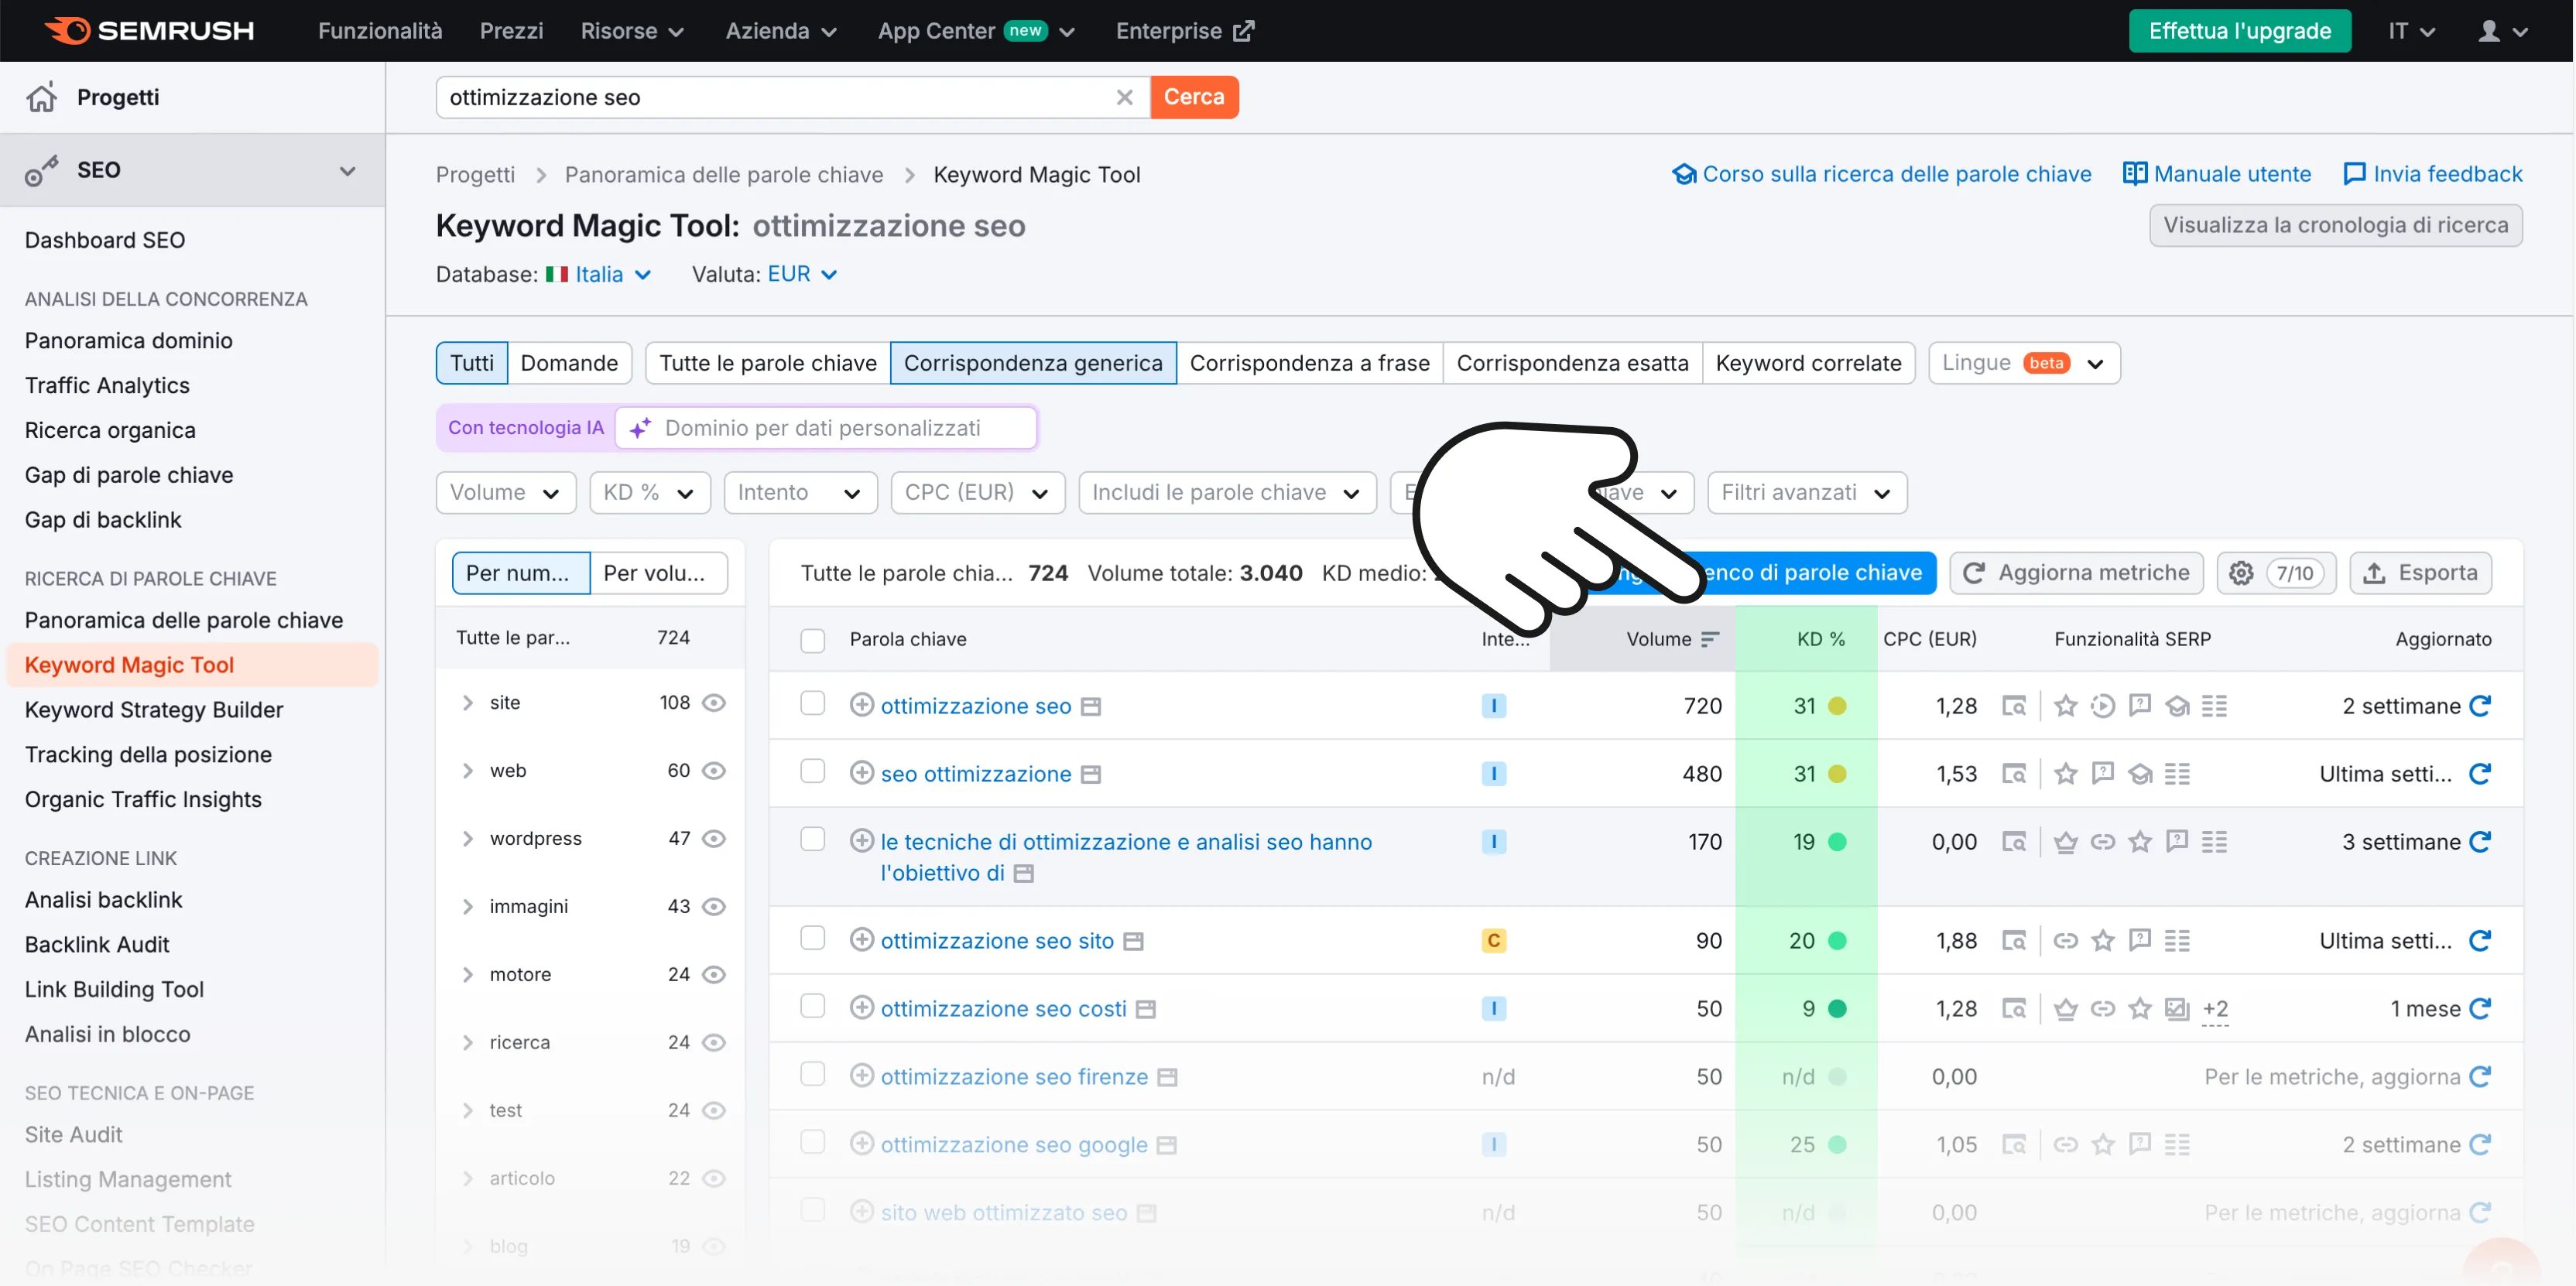Open the Italia database dropdown
Viewport: 2576px width, 1286px height.
coord(599,274)
